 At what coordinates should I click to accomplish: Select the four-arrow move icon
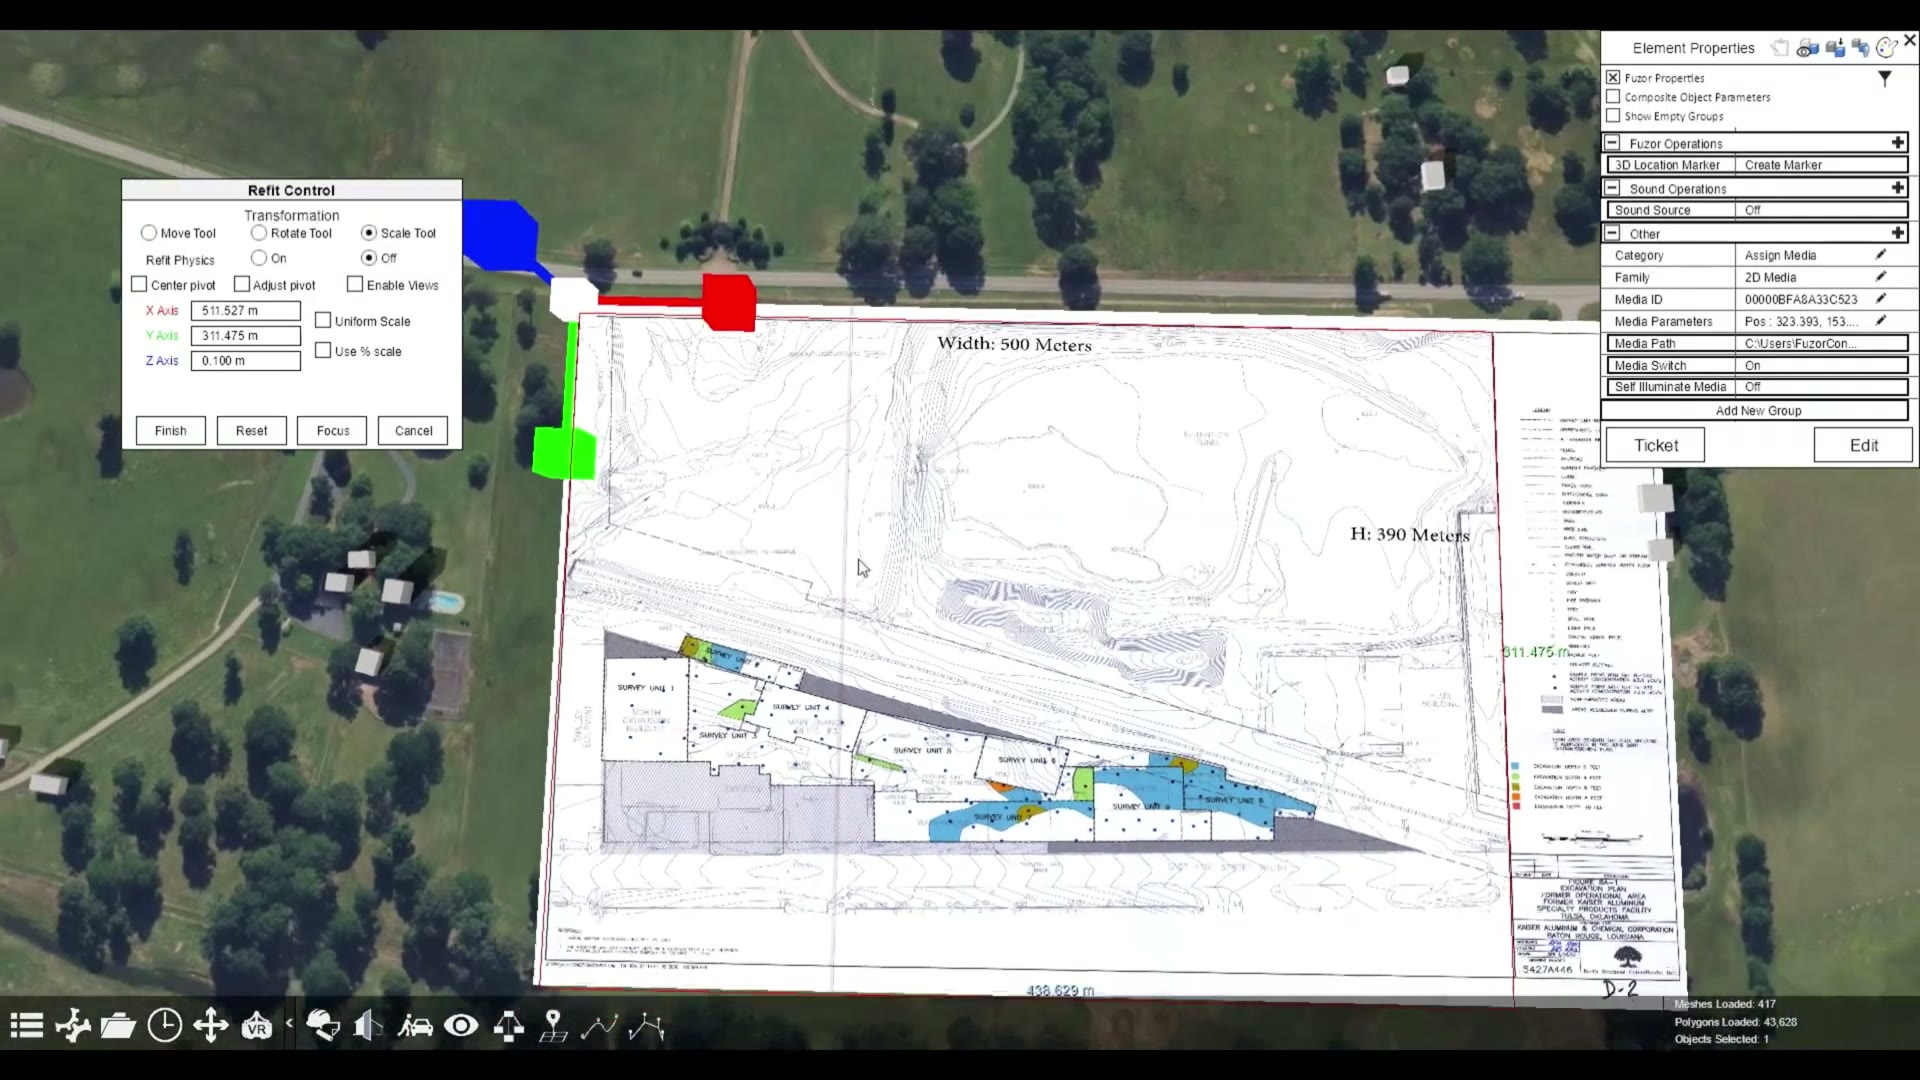[211, 1026]
